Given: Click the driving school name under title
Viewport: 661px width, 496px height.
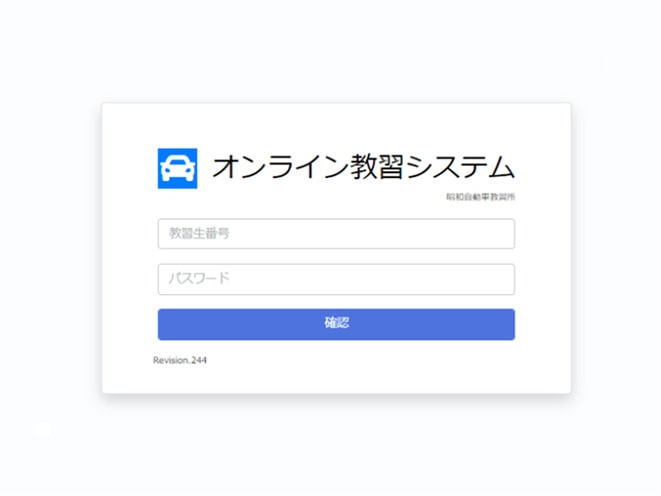Looking at the screenshot, I should click(481, 197).
